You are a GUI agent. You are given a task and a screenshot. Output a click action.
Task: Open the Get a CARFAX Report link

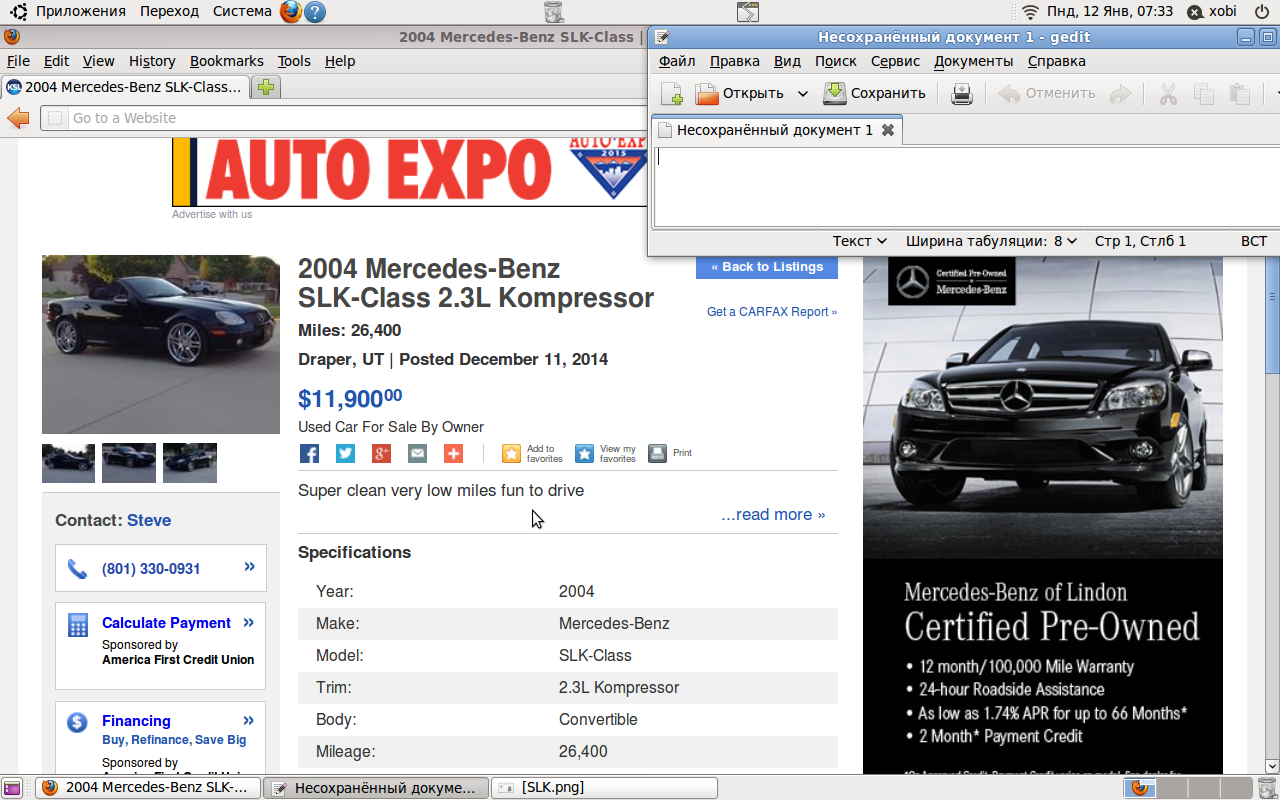(772, 312)
